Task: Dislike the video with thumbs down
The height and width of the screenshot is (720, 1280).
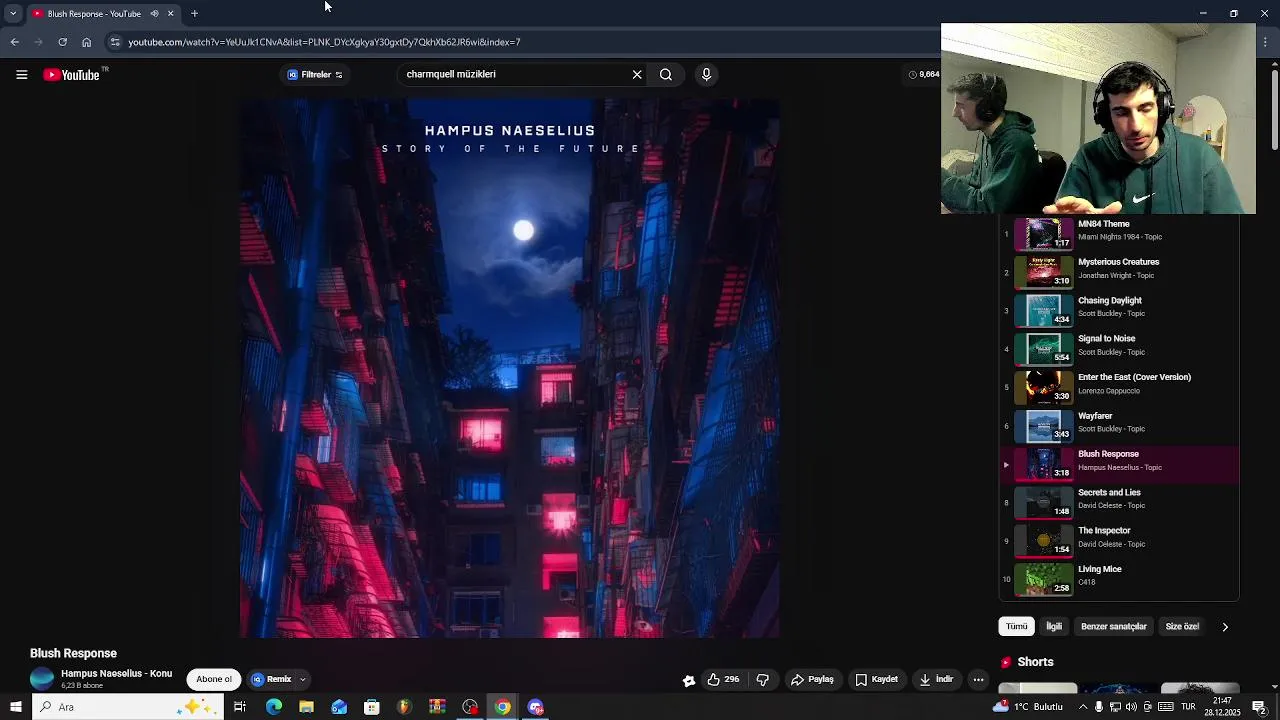Action: point(763,679)
